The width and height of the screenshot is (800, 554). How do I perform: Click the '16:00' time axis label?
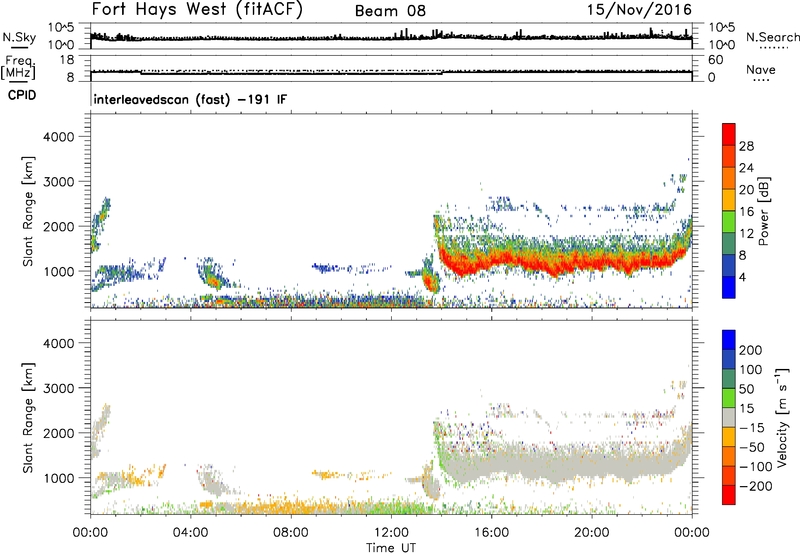coord(491,533)
